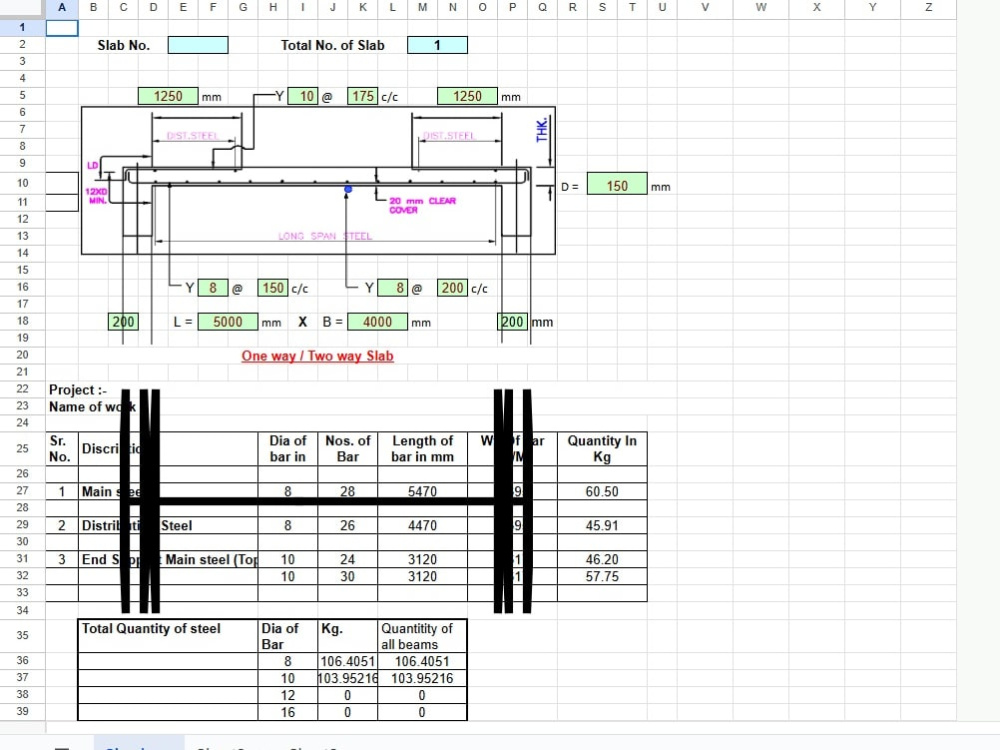The width and height of the screenshot is (1000, 750).
Task: Select column header A
Action: click(62, 8)
